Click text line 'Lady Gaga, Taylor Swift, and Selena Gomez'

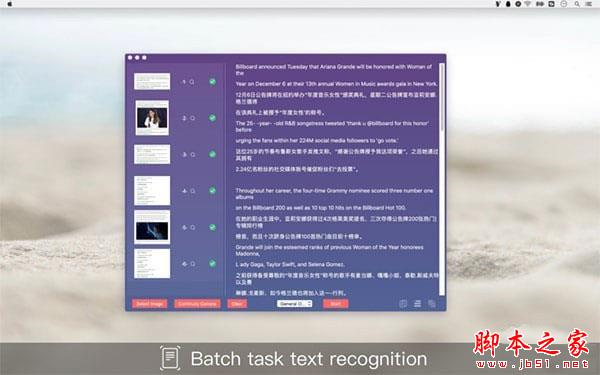pyautogui.click(x=290, y=264)
